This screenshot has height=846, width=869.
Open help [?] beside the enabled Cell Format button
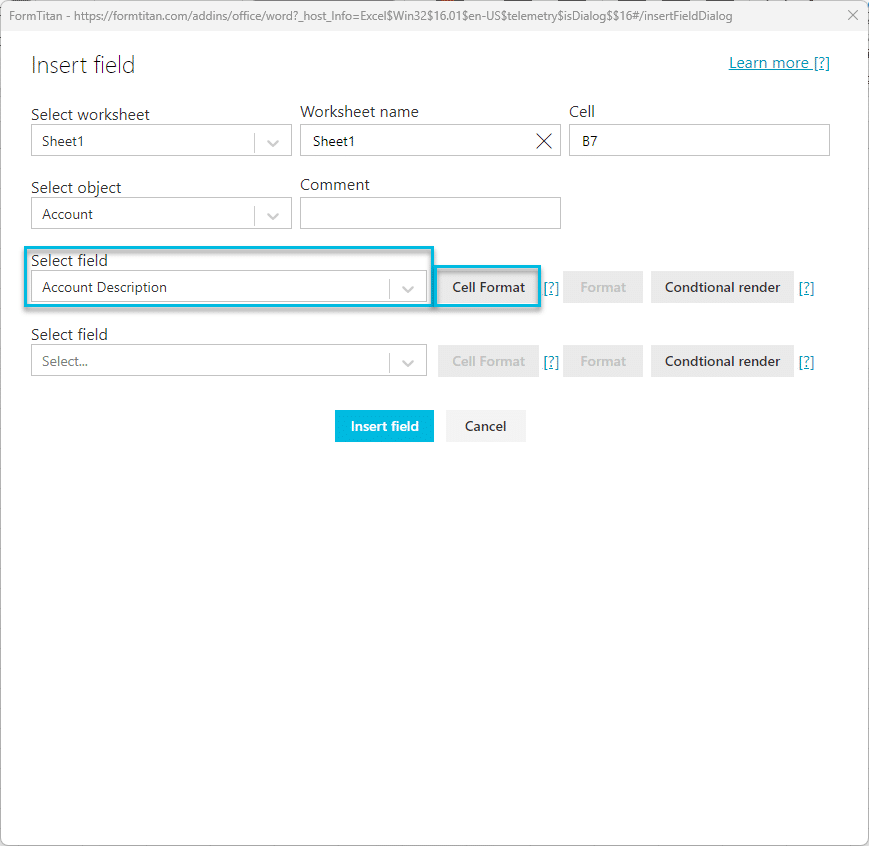tap(551, 288)
